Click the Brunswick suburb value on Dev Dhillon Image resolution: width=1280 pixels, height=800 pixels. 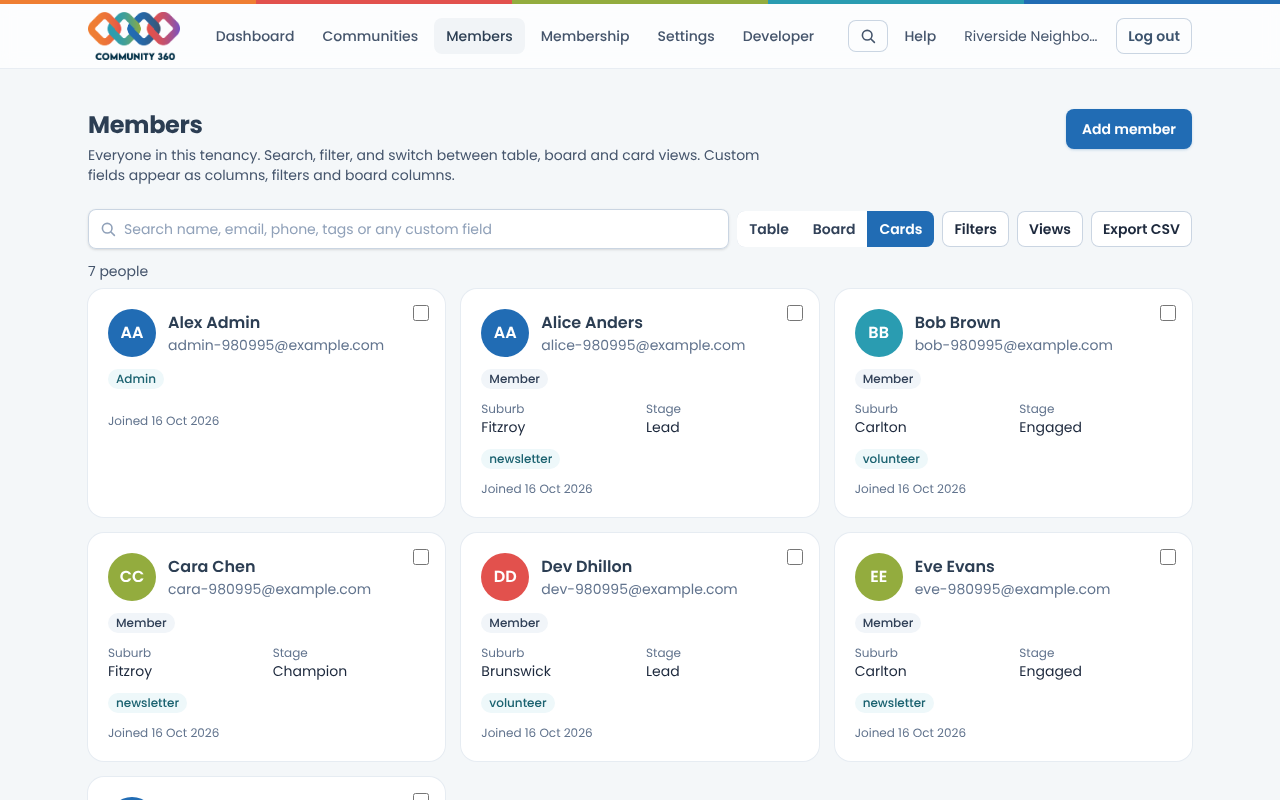click(x=516, y=671)
